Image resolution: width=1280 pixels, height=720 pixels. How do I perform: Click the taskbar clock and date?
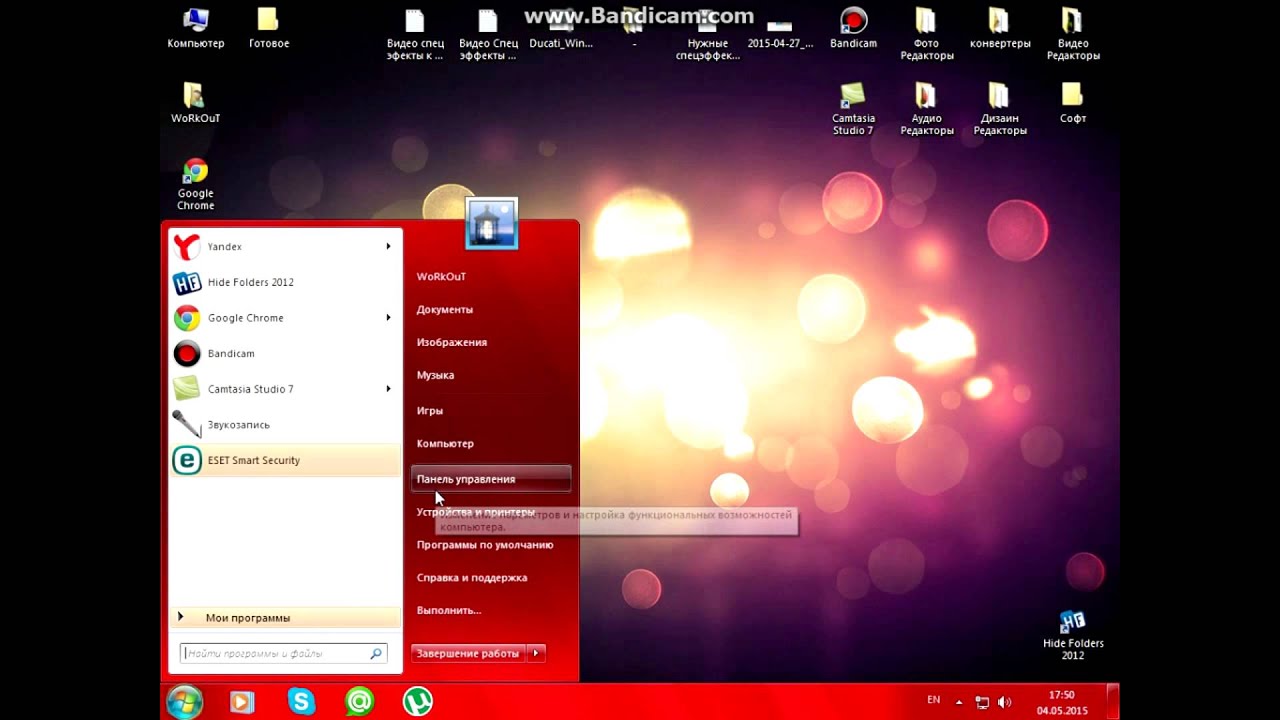1061,702
